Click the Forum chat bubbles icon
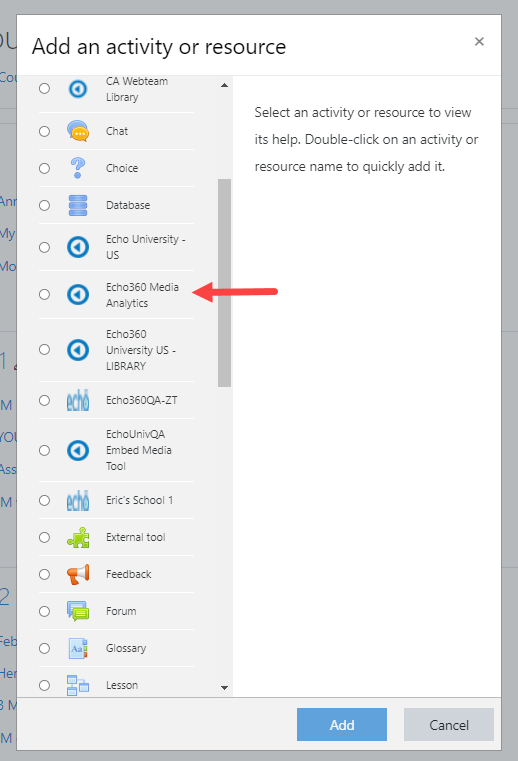Screen dimensions: 518x761 (x=78, y=611)
